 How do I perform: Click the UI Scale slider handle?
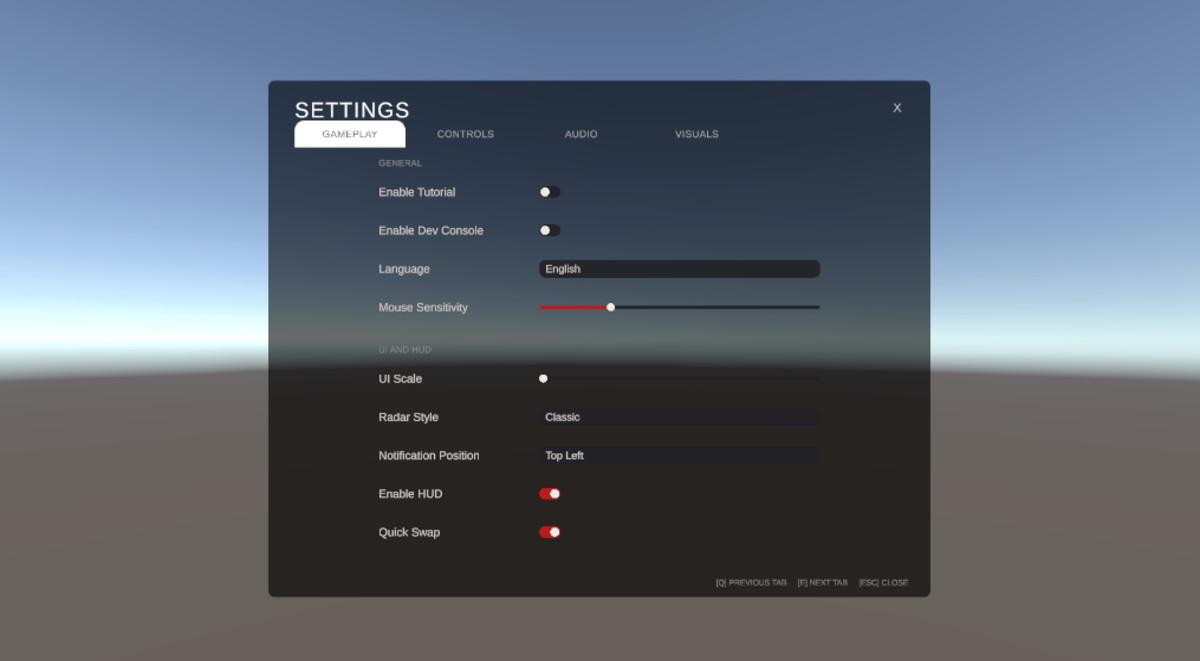(x=543, y=379)
